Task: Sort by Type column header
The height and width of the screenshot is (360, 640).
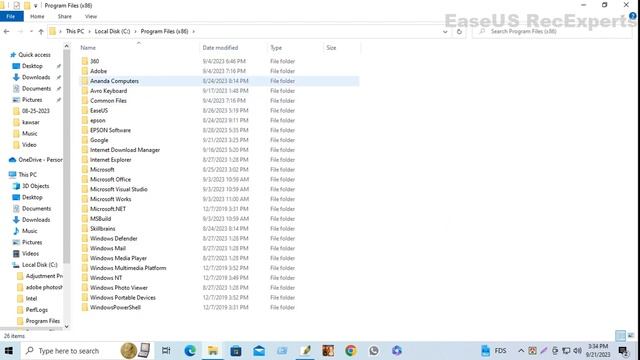Action: pyautogui.click(x=276, y=48)
